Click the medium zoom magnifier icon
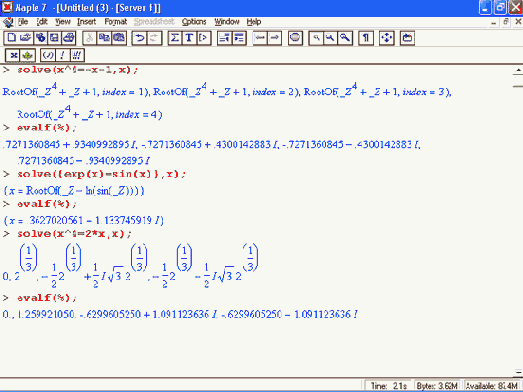Screen dimensions: 523x392 pyautogui.click(x=330, y=38)
